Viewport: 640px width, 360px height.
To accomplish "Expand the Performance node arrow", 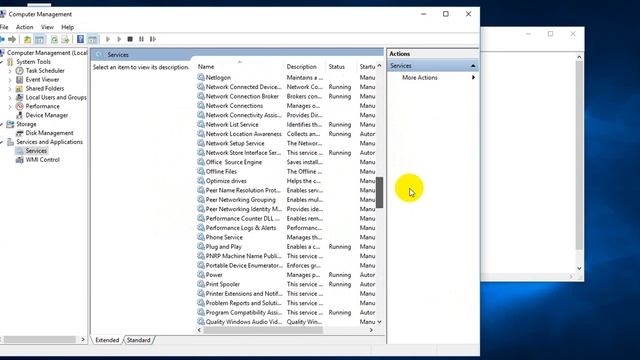I will 10,107.
